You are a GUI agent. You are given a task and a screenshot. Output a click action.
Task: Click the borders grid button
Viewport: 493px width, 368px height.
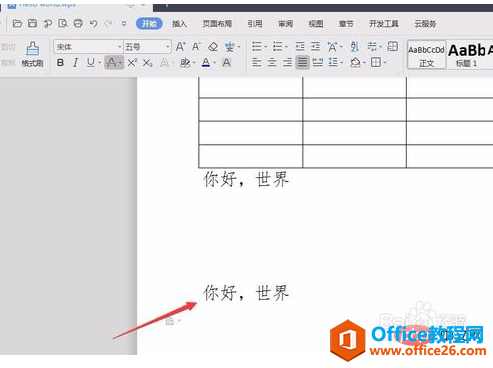[x=376, y=62]
